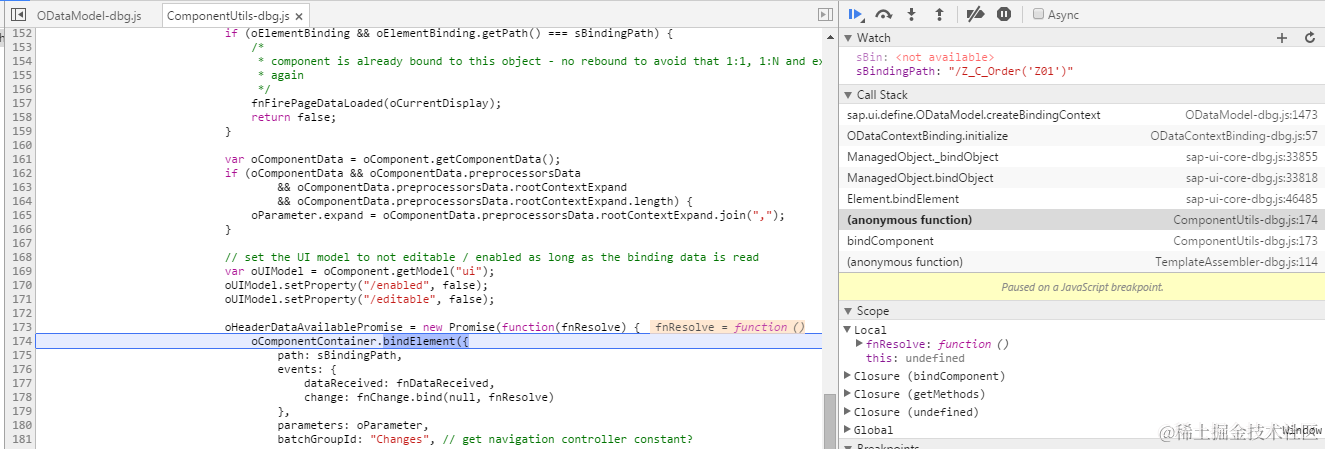Expand the fnResolve function entry

coord(860,344)
